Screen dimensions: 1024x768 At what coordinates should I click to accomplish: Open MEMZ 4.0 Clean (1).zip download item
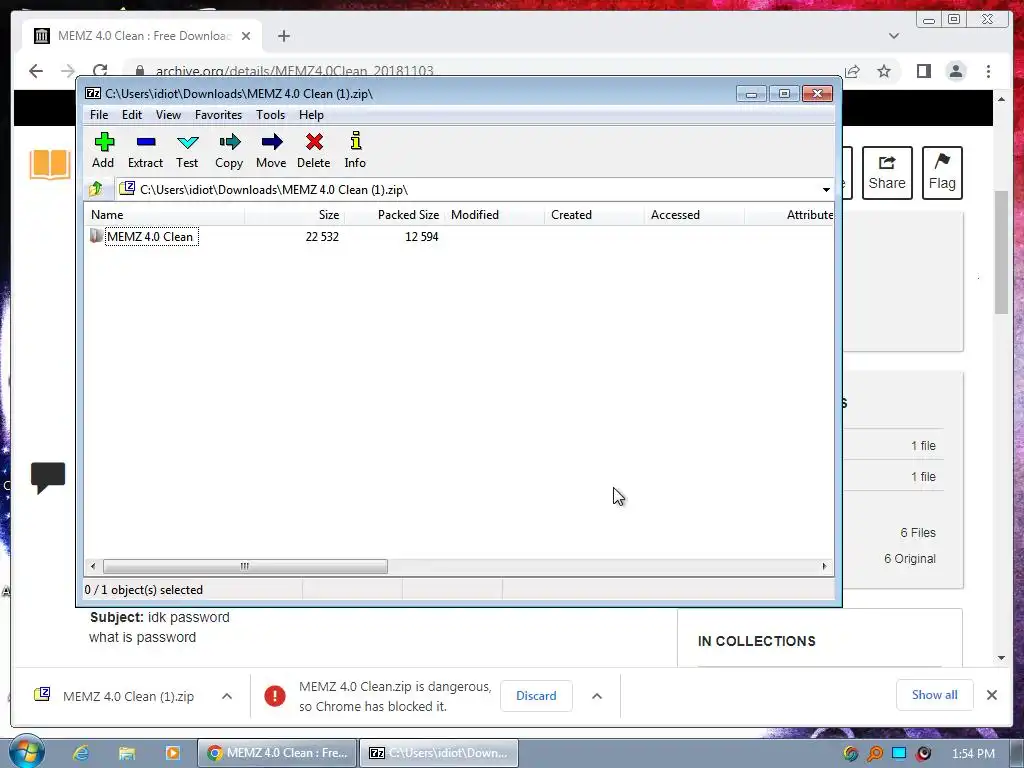point(114,696)
